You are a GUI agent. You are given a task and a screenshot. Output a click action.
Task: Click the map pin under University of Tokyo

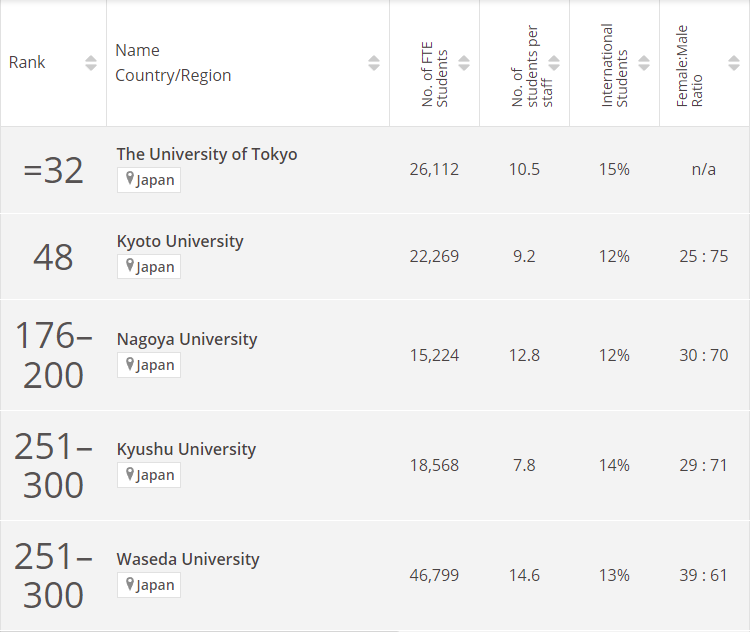[130, 180]
